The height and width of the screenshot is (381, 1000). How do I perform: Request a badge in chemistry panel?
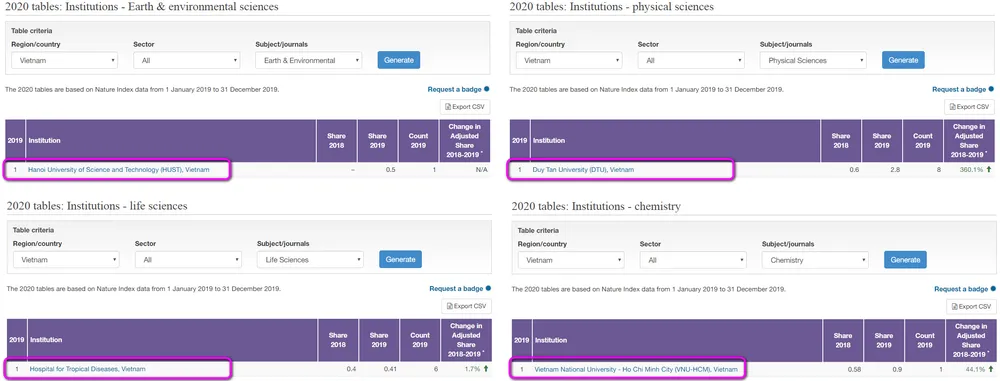point(965,289)
